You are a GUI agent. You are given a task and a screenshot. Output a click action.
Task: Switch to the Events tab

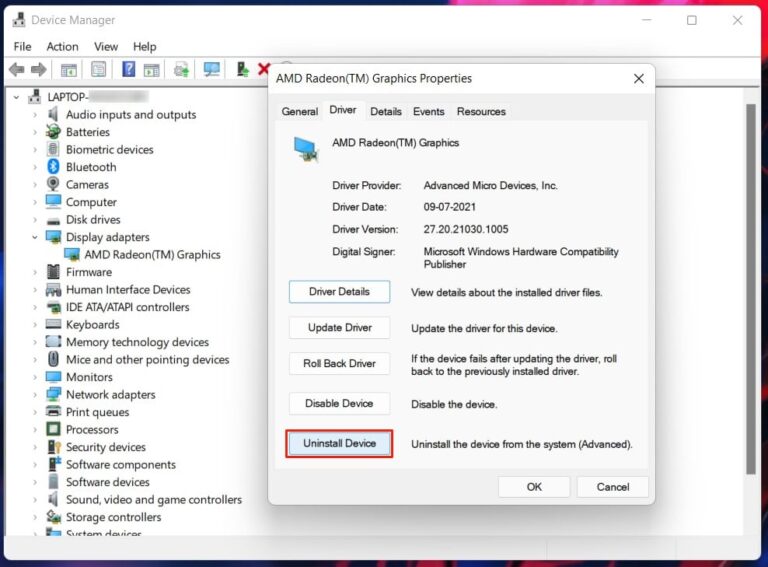pyautogui.click(x=429, y=112)
